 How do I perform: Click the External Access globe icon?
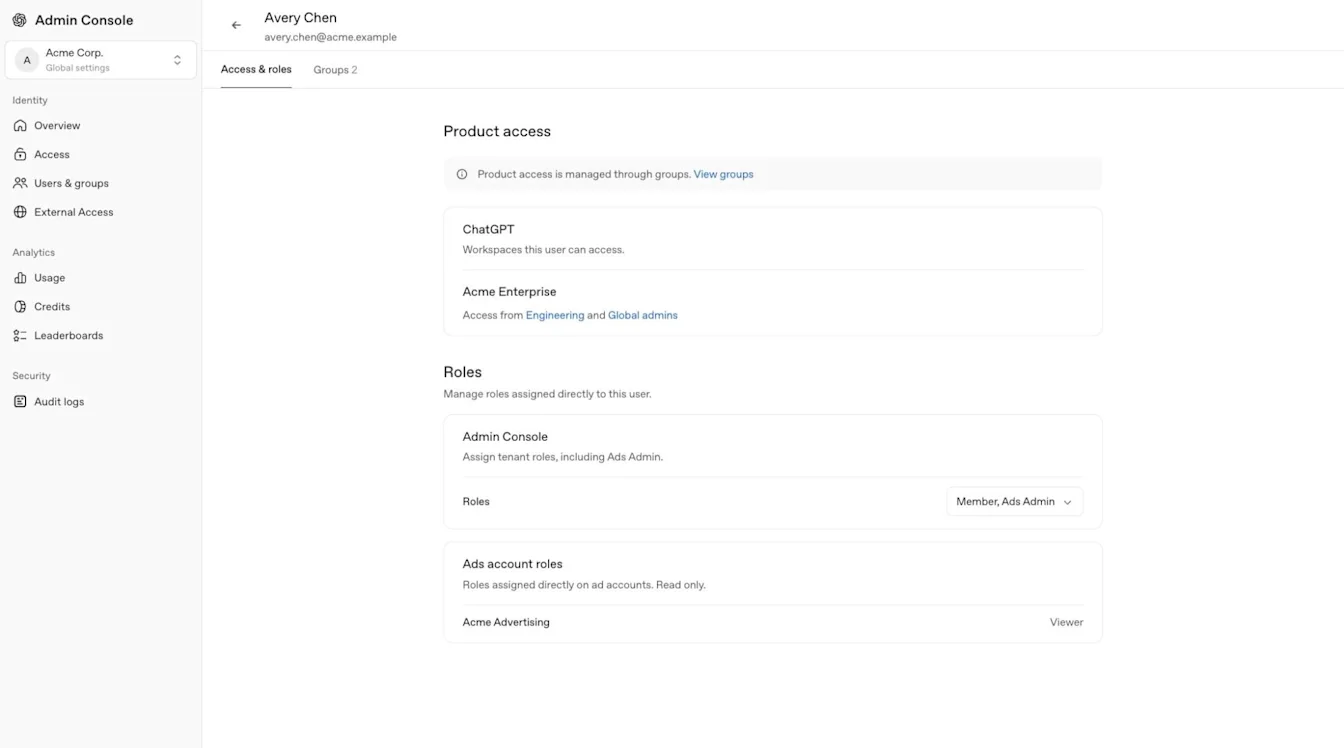click(x=20, y=212)
